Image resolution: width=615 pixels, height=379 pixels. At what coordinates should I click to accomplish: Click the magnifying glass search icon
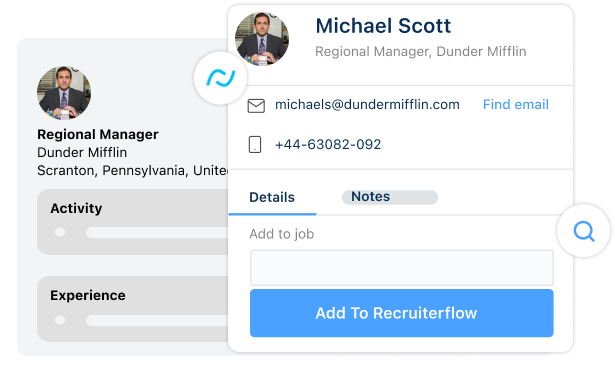[x=584, y=231]
